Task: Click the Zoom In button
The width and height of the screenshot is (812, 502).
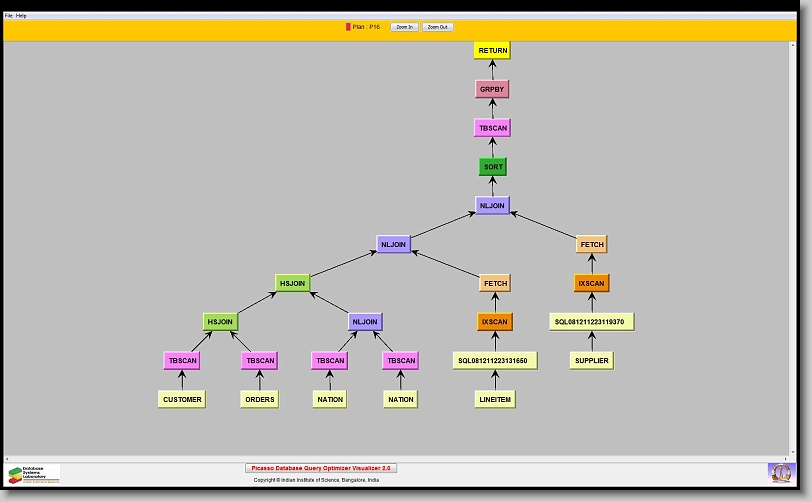Action: [403, 27]
